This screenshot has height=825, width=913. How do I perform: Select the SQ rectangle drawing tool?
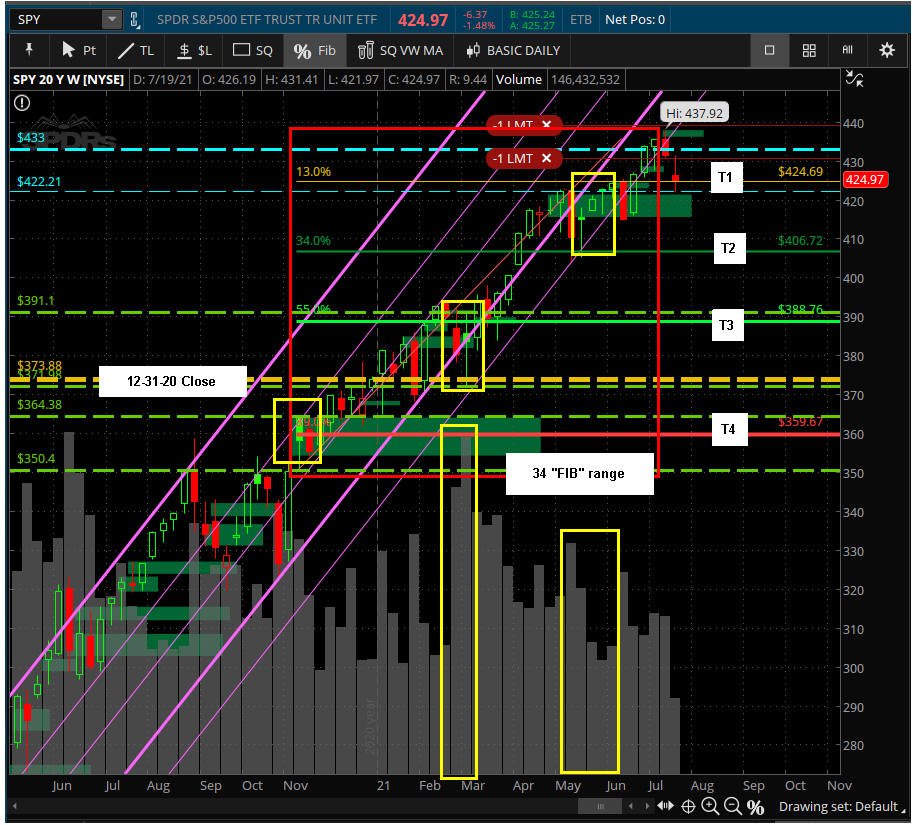pos(253,51)
